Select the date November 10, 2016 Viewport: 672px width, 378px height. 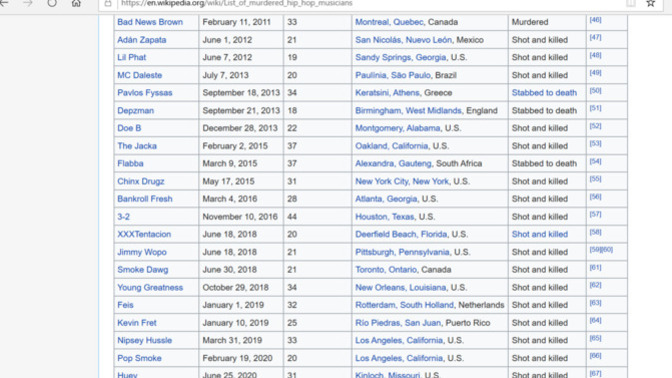pyautogui.click(x=240, y=216)
